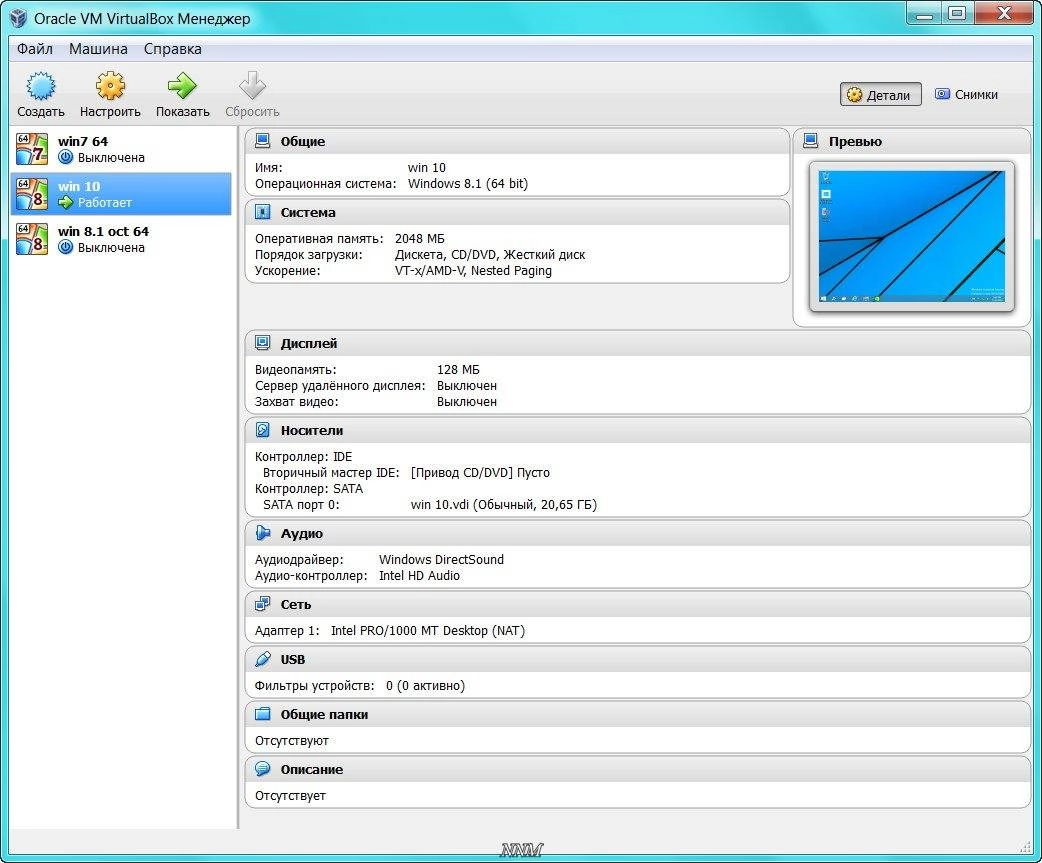This screenshot has width=1042, height=863.
Task: Switch to the Детали view
Action: pos(881,94)
